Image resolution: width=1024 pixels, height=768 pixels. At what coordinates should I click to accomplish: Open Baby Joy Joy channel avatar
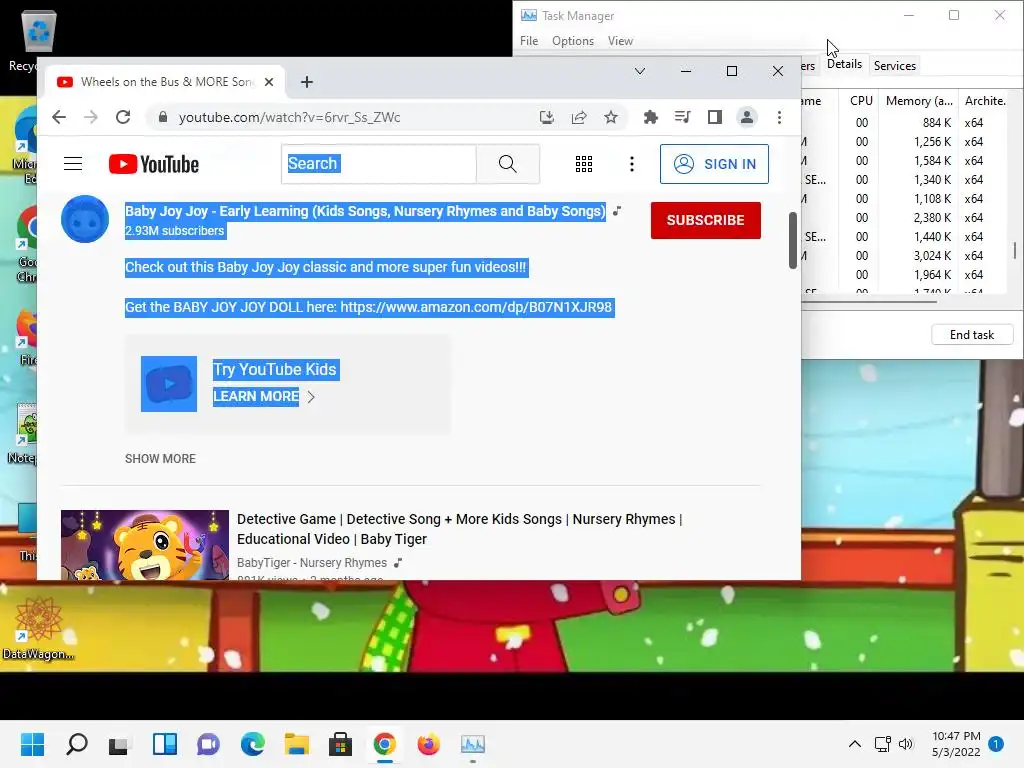(85, 219)
